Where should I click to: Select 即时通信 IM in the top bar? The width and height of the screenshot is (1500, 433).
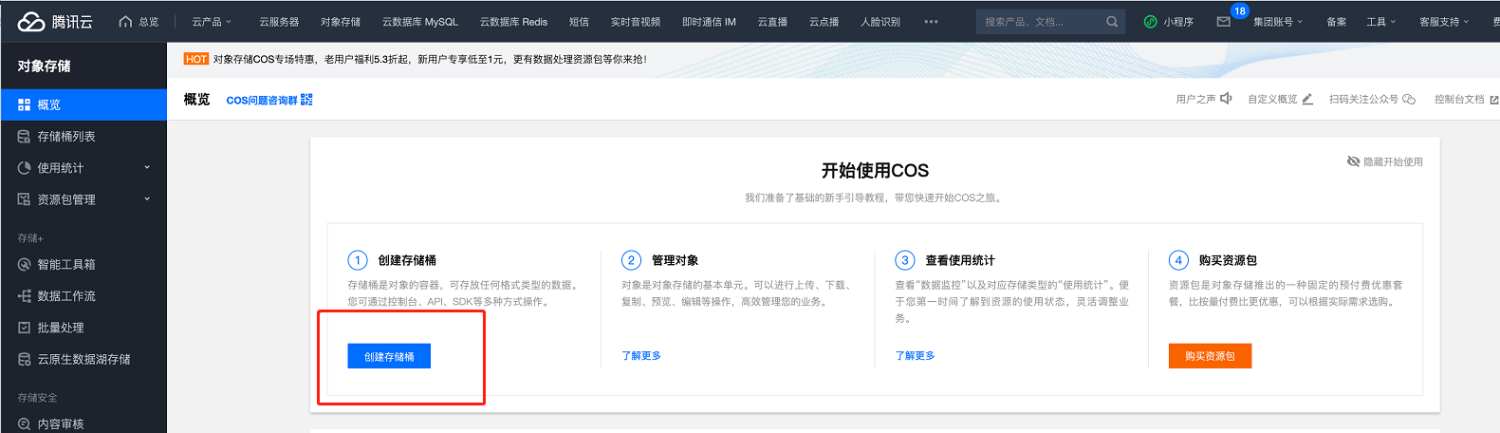tap(709, 21)
